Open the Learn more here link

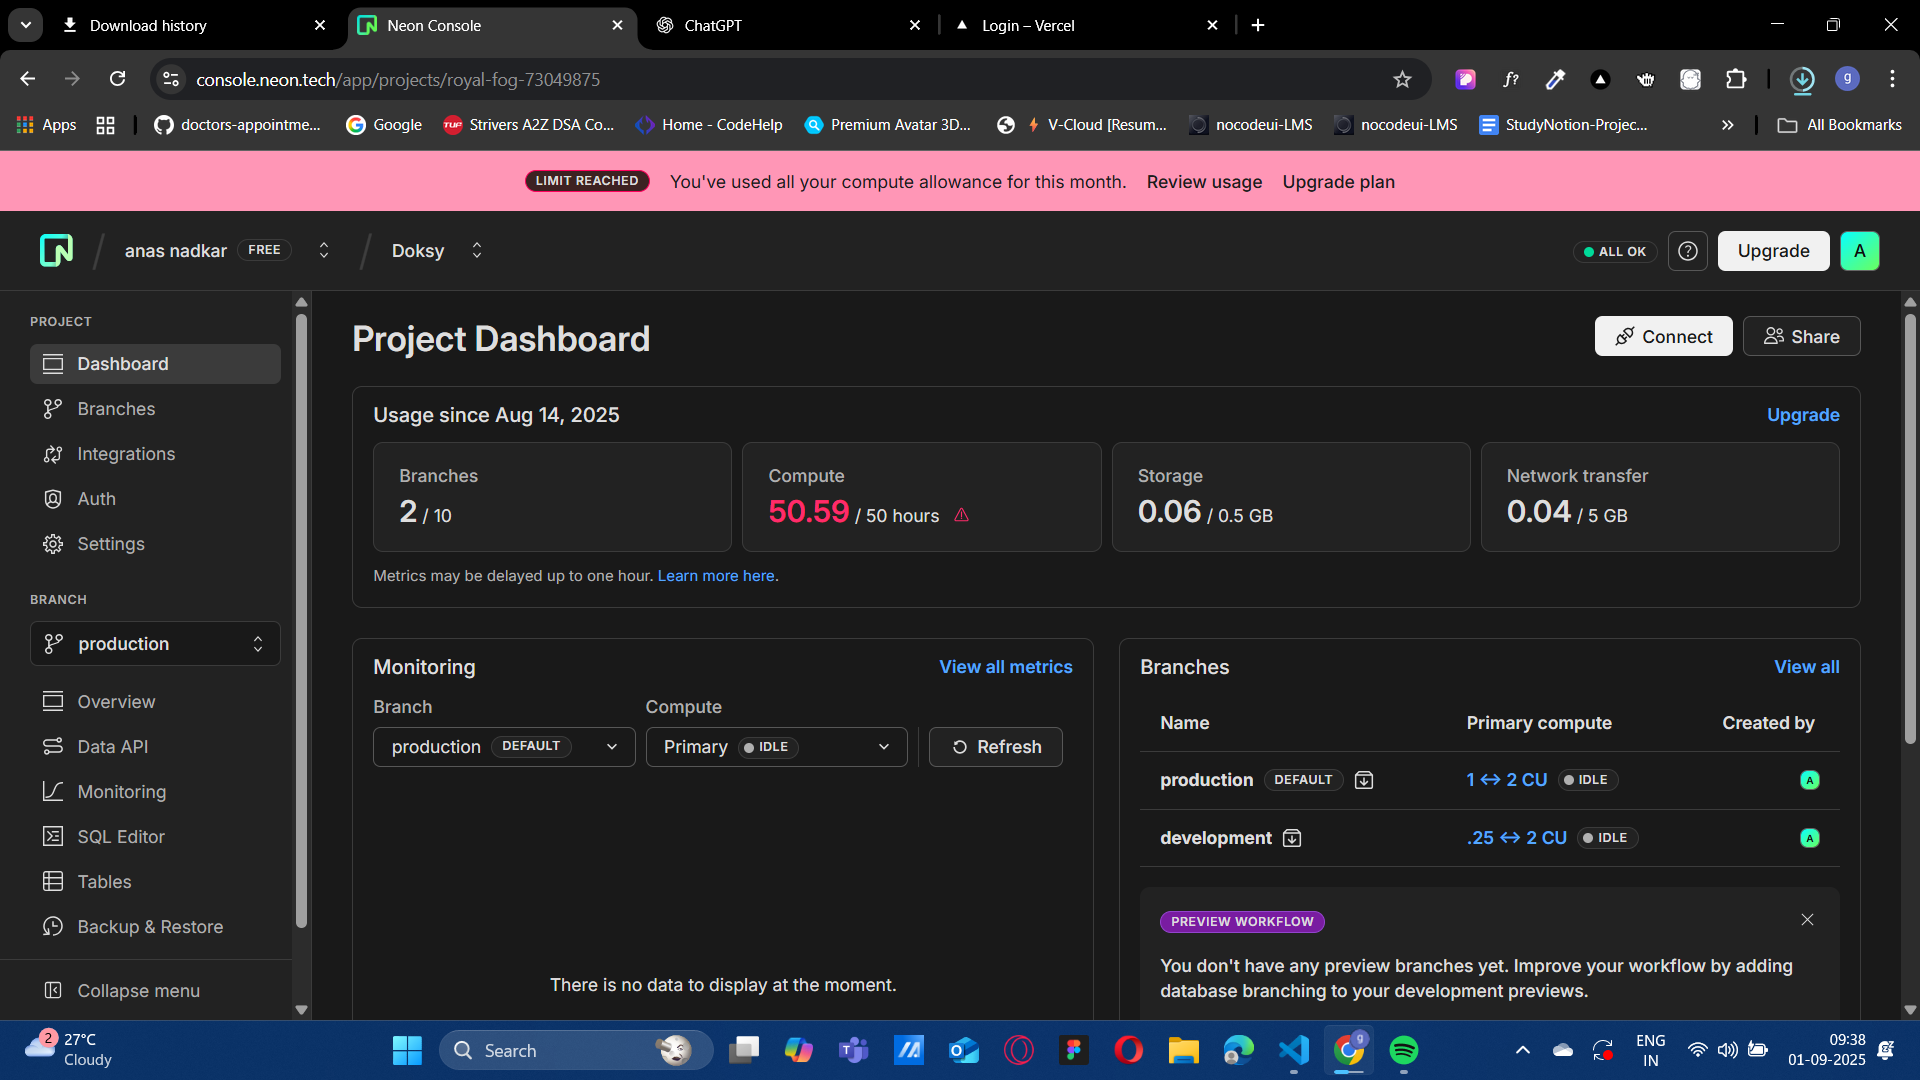[x=716, y=576]
